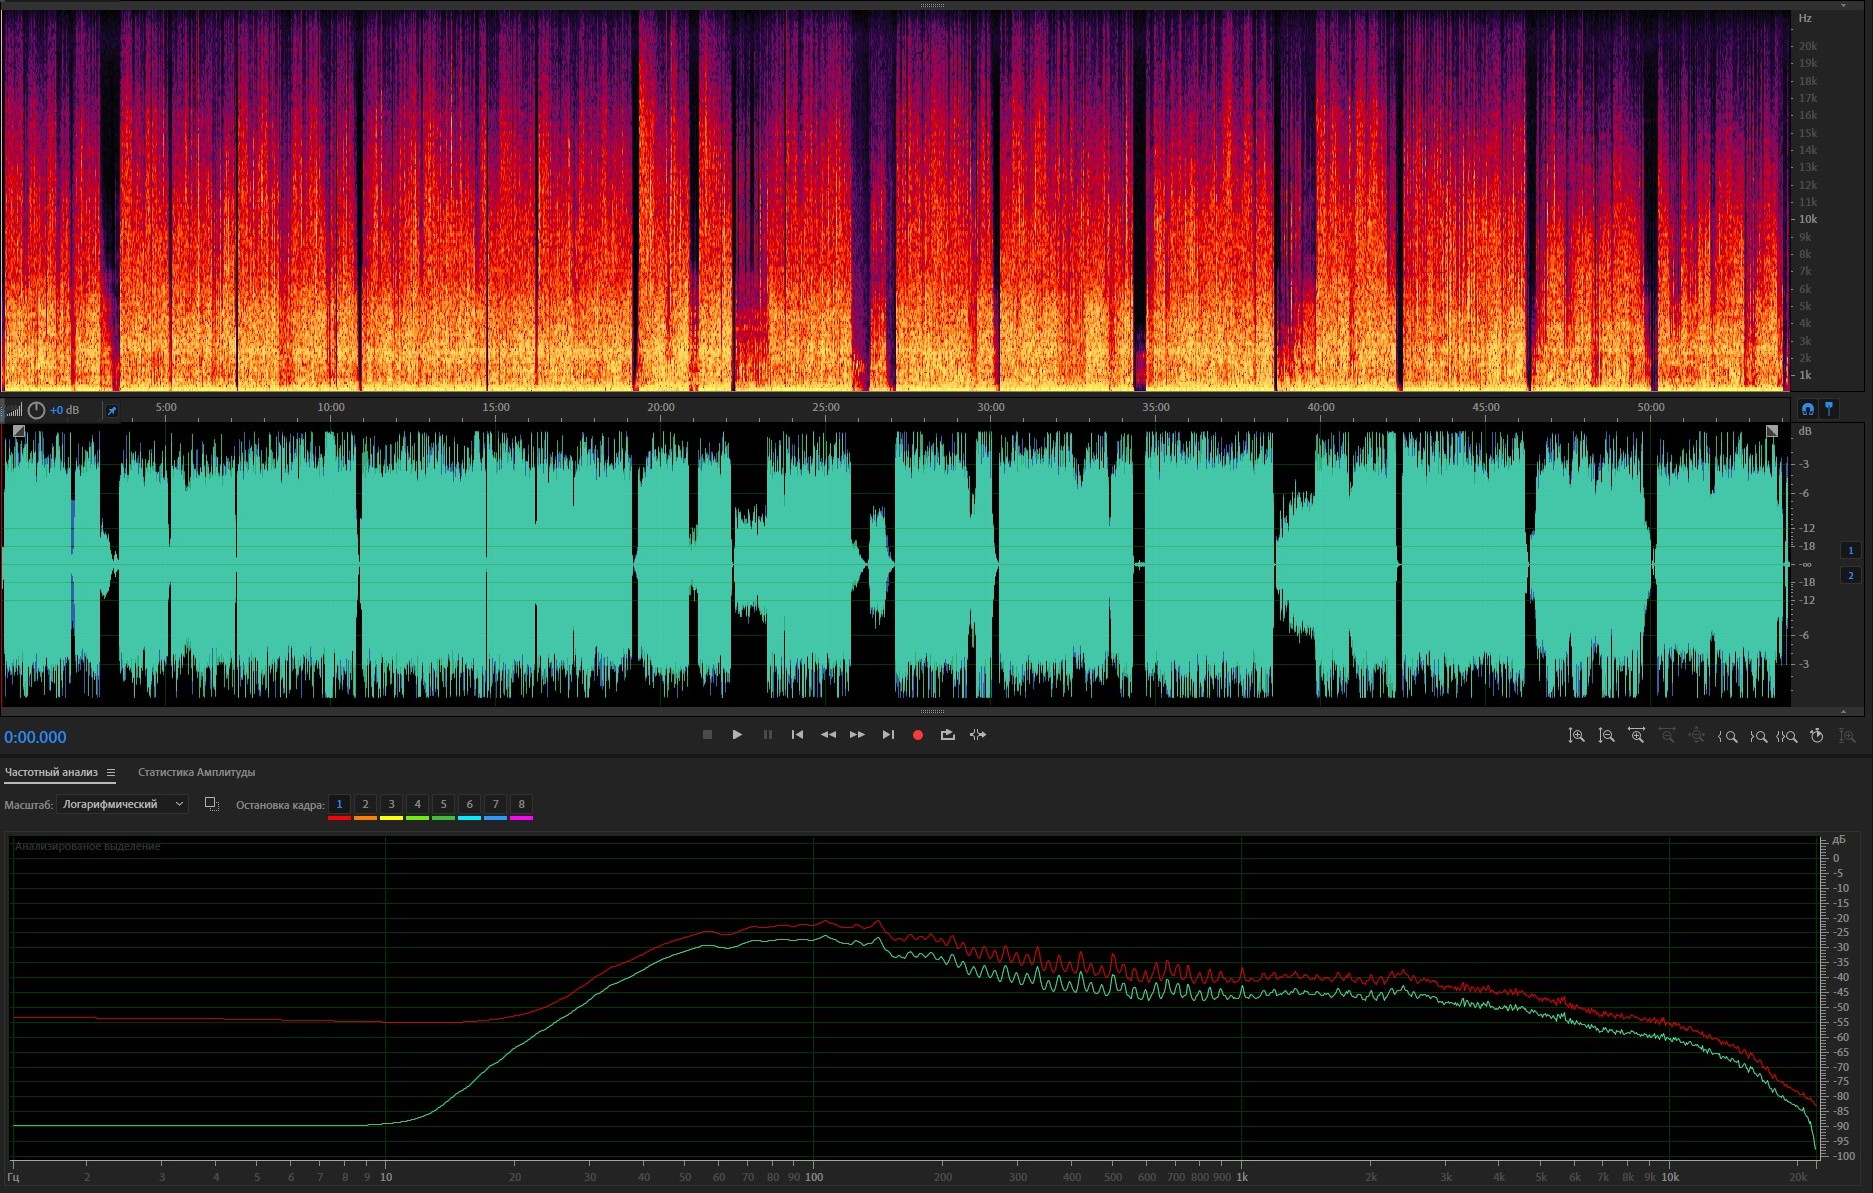Zoom in on time axis
Viewport: 1873px width, 1193px height.
click(x=1637, y=736)
